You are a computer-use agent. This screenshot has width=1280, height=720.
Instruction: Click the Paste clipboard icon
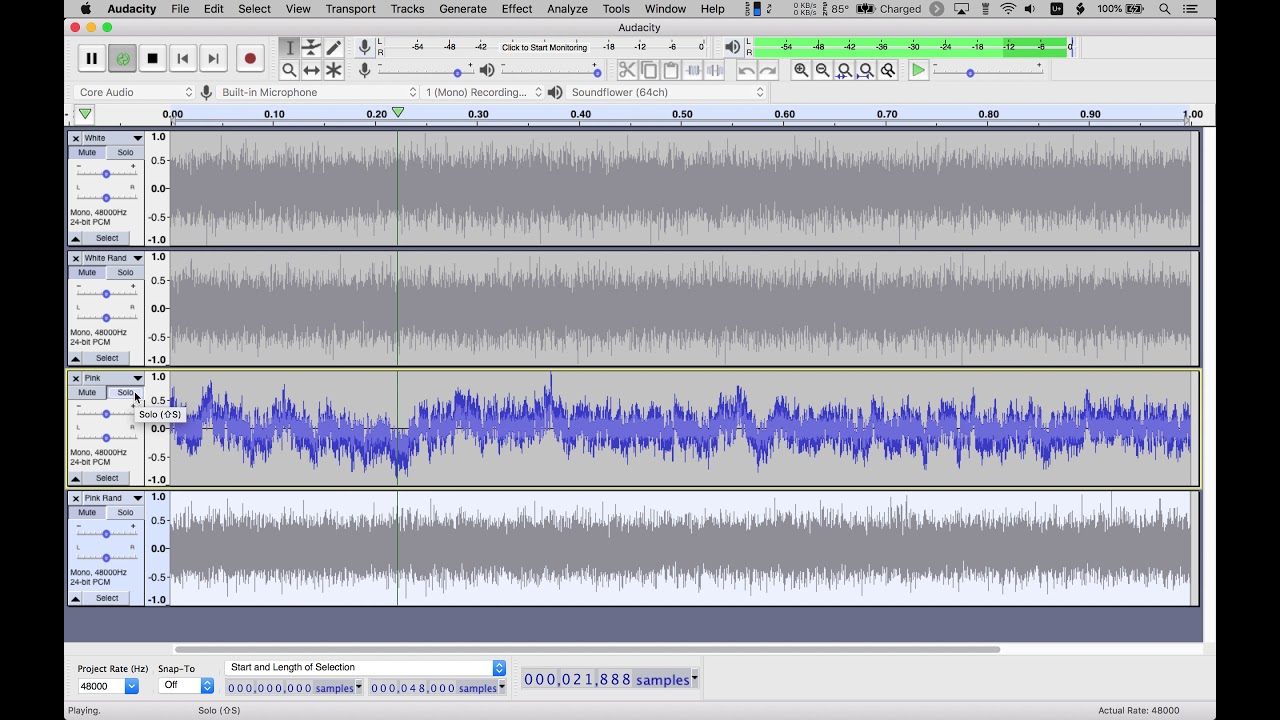[671, 70]
